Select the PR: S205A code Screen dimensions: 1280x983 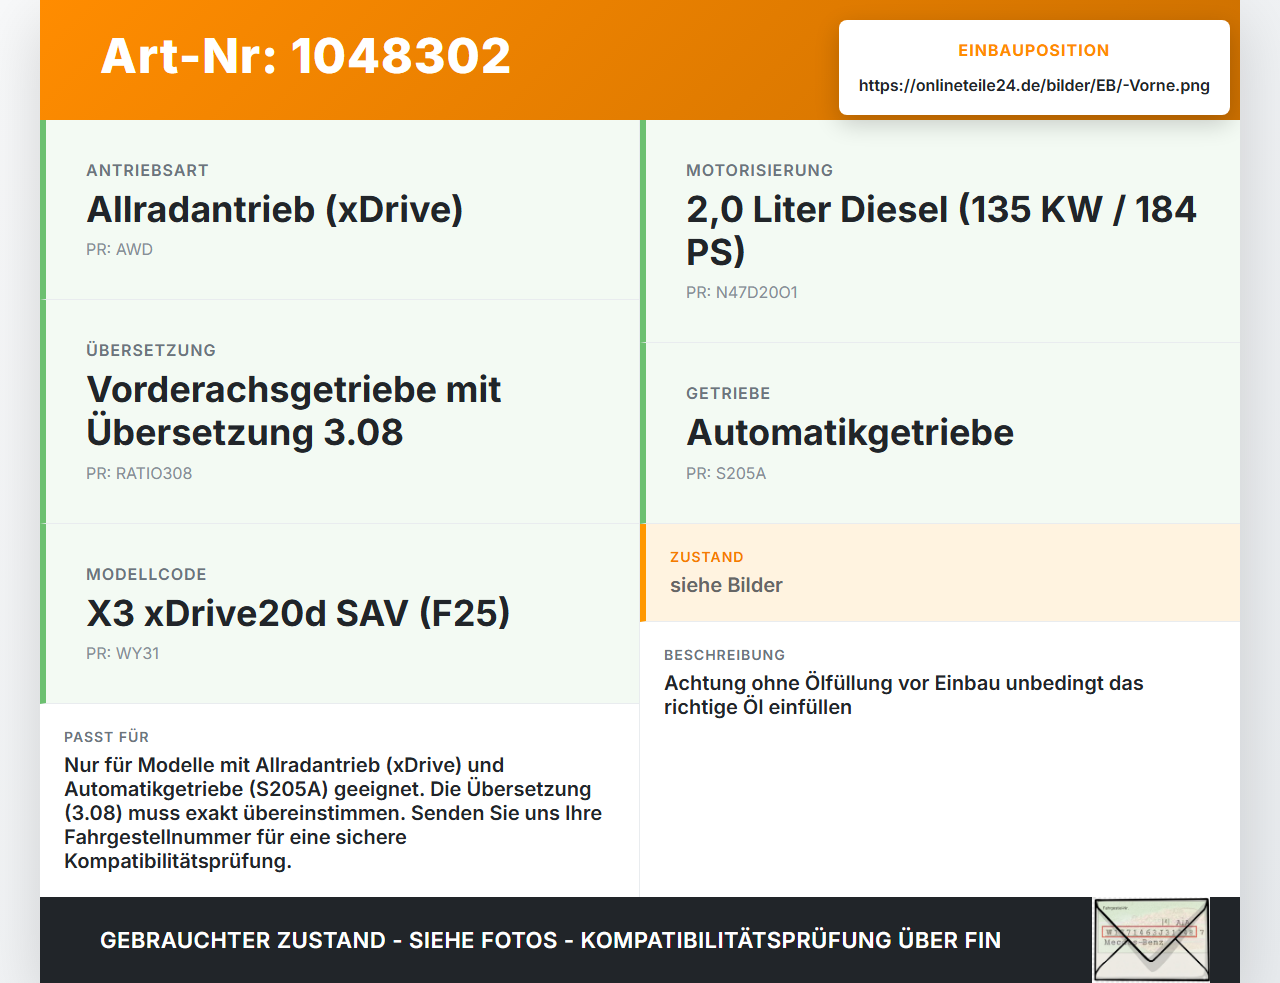click(726, 474)
